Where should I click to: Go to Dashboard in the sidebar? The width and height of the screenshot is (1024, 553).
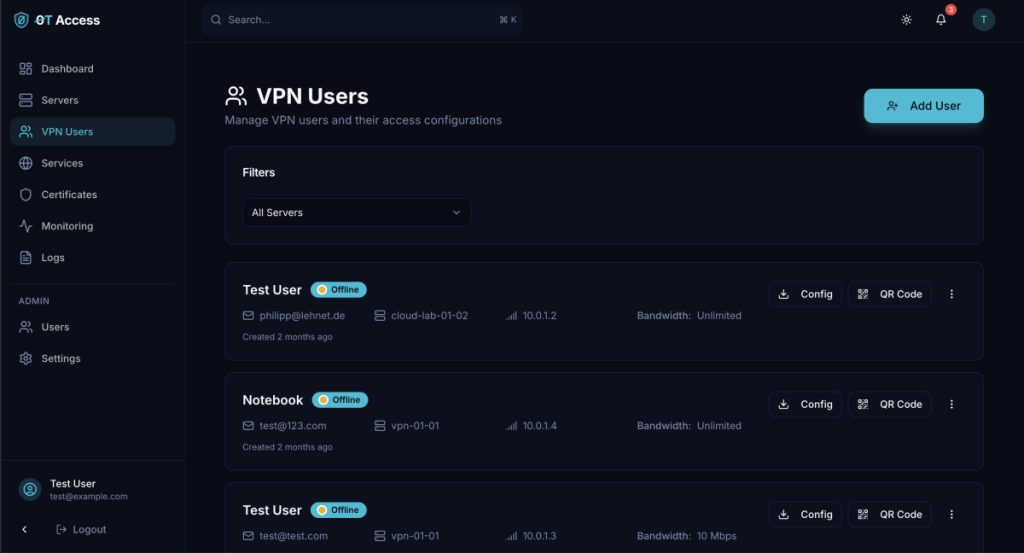tap(67, 69)
